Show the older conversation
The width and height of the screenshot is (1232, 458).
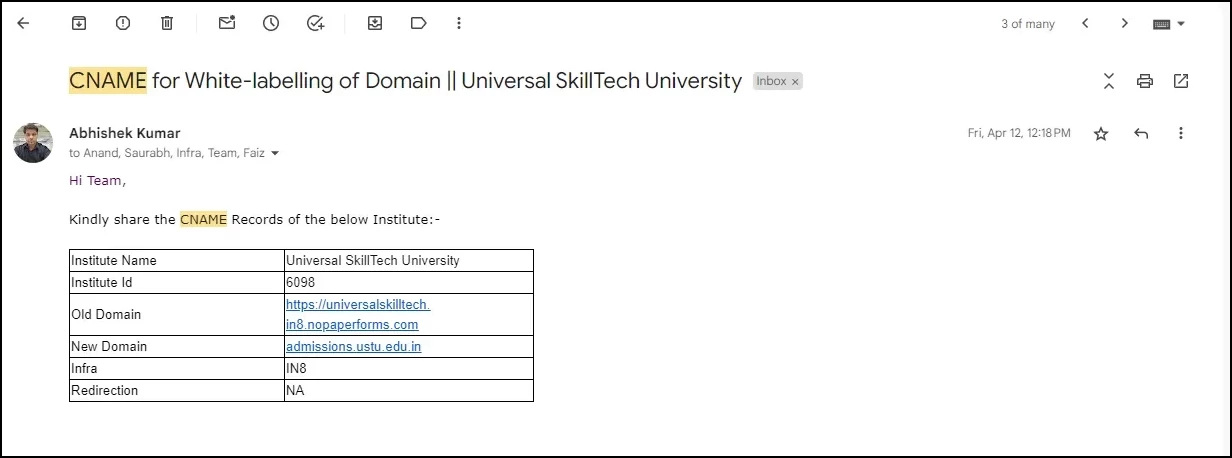point(1125,23)
